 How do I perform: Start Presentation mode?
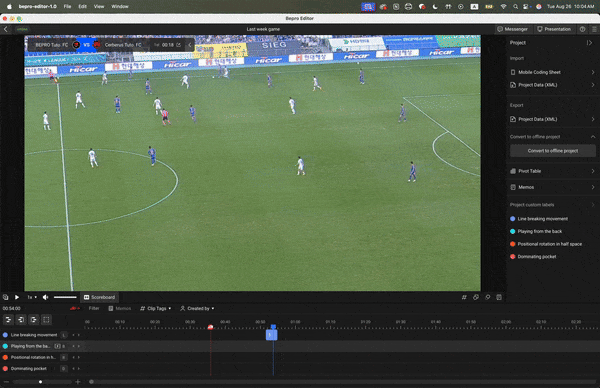tap(554, 29)
